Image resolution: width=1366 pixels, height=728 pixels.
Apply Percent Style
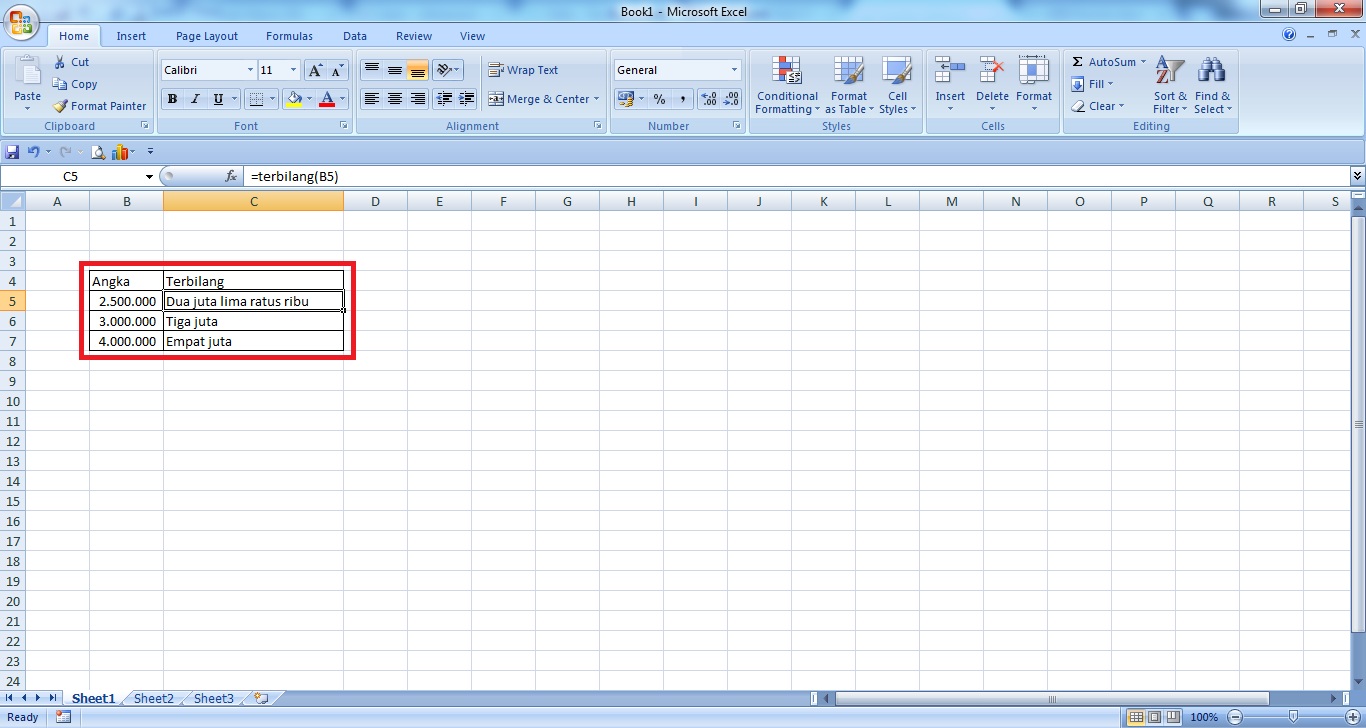tap(659, 99)
